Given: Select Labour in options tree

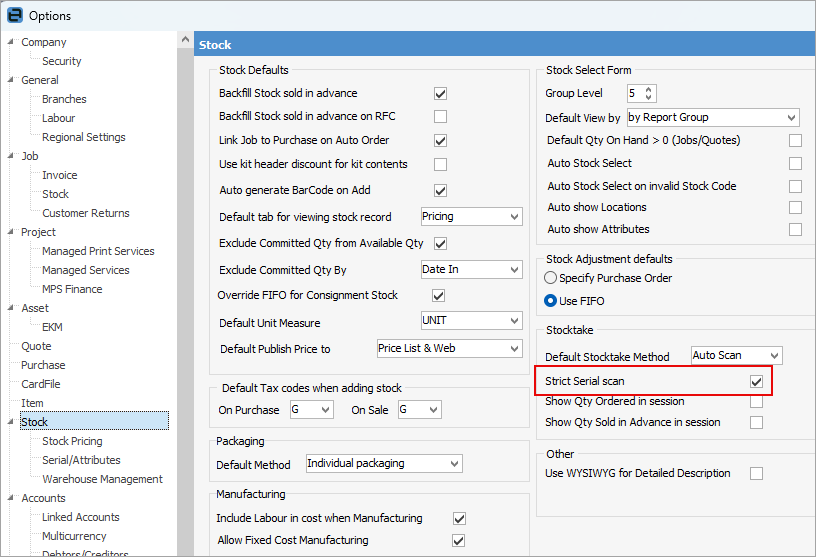Looking at the screenshot, I should point(58,118).
